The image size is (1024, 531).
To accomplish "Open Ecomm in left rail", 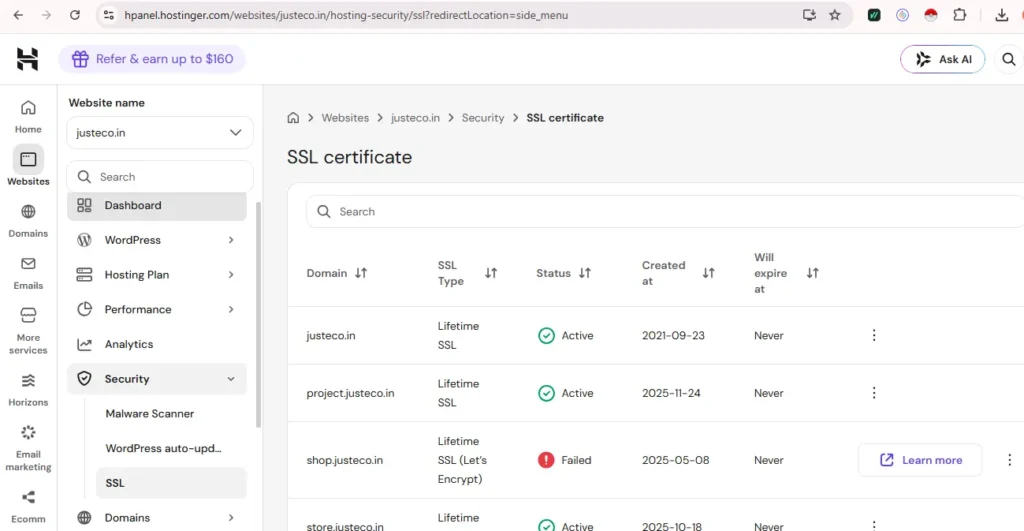I will pos(28,507).
